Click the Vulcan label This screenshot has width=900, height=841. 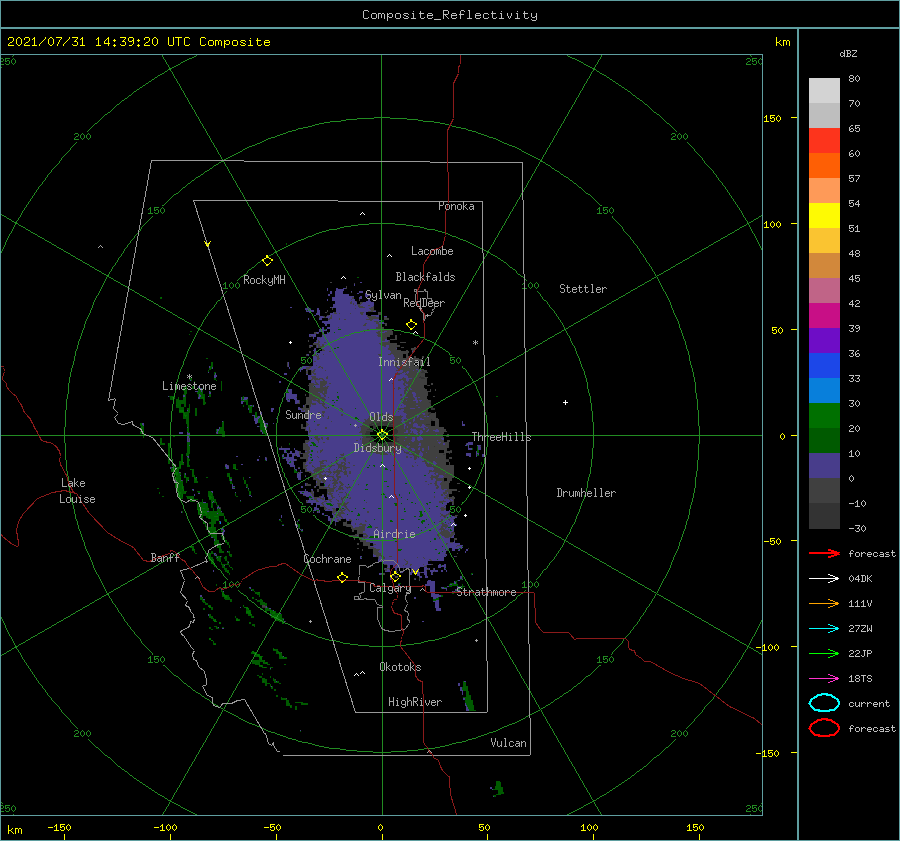point(509,743)
